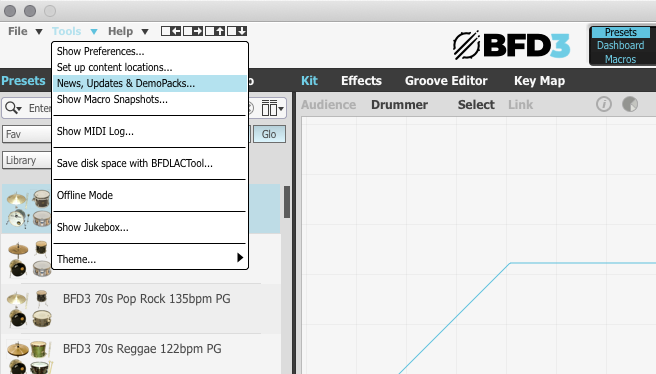Click the info icon beside Link

(604, 104)
